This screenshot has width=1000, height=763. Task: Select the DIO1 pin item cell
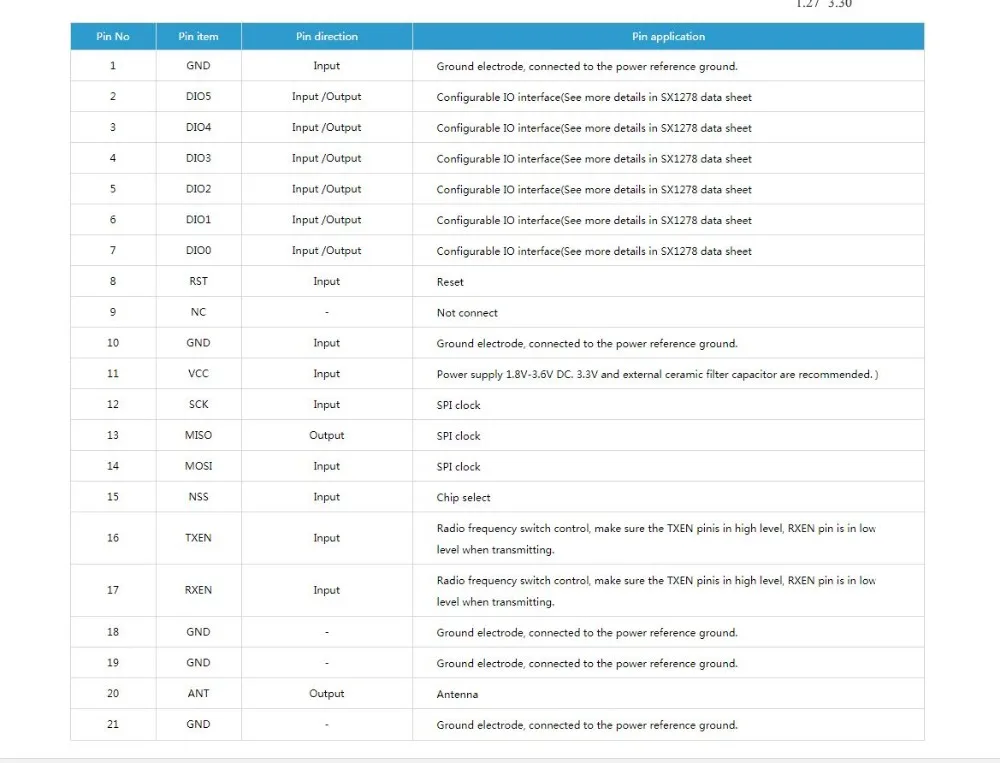(198, 219)
